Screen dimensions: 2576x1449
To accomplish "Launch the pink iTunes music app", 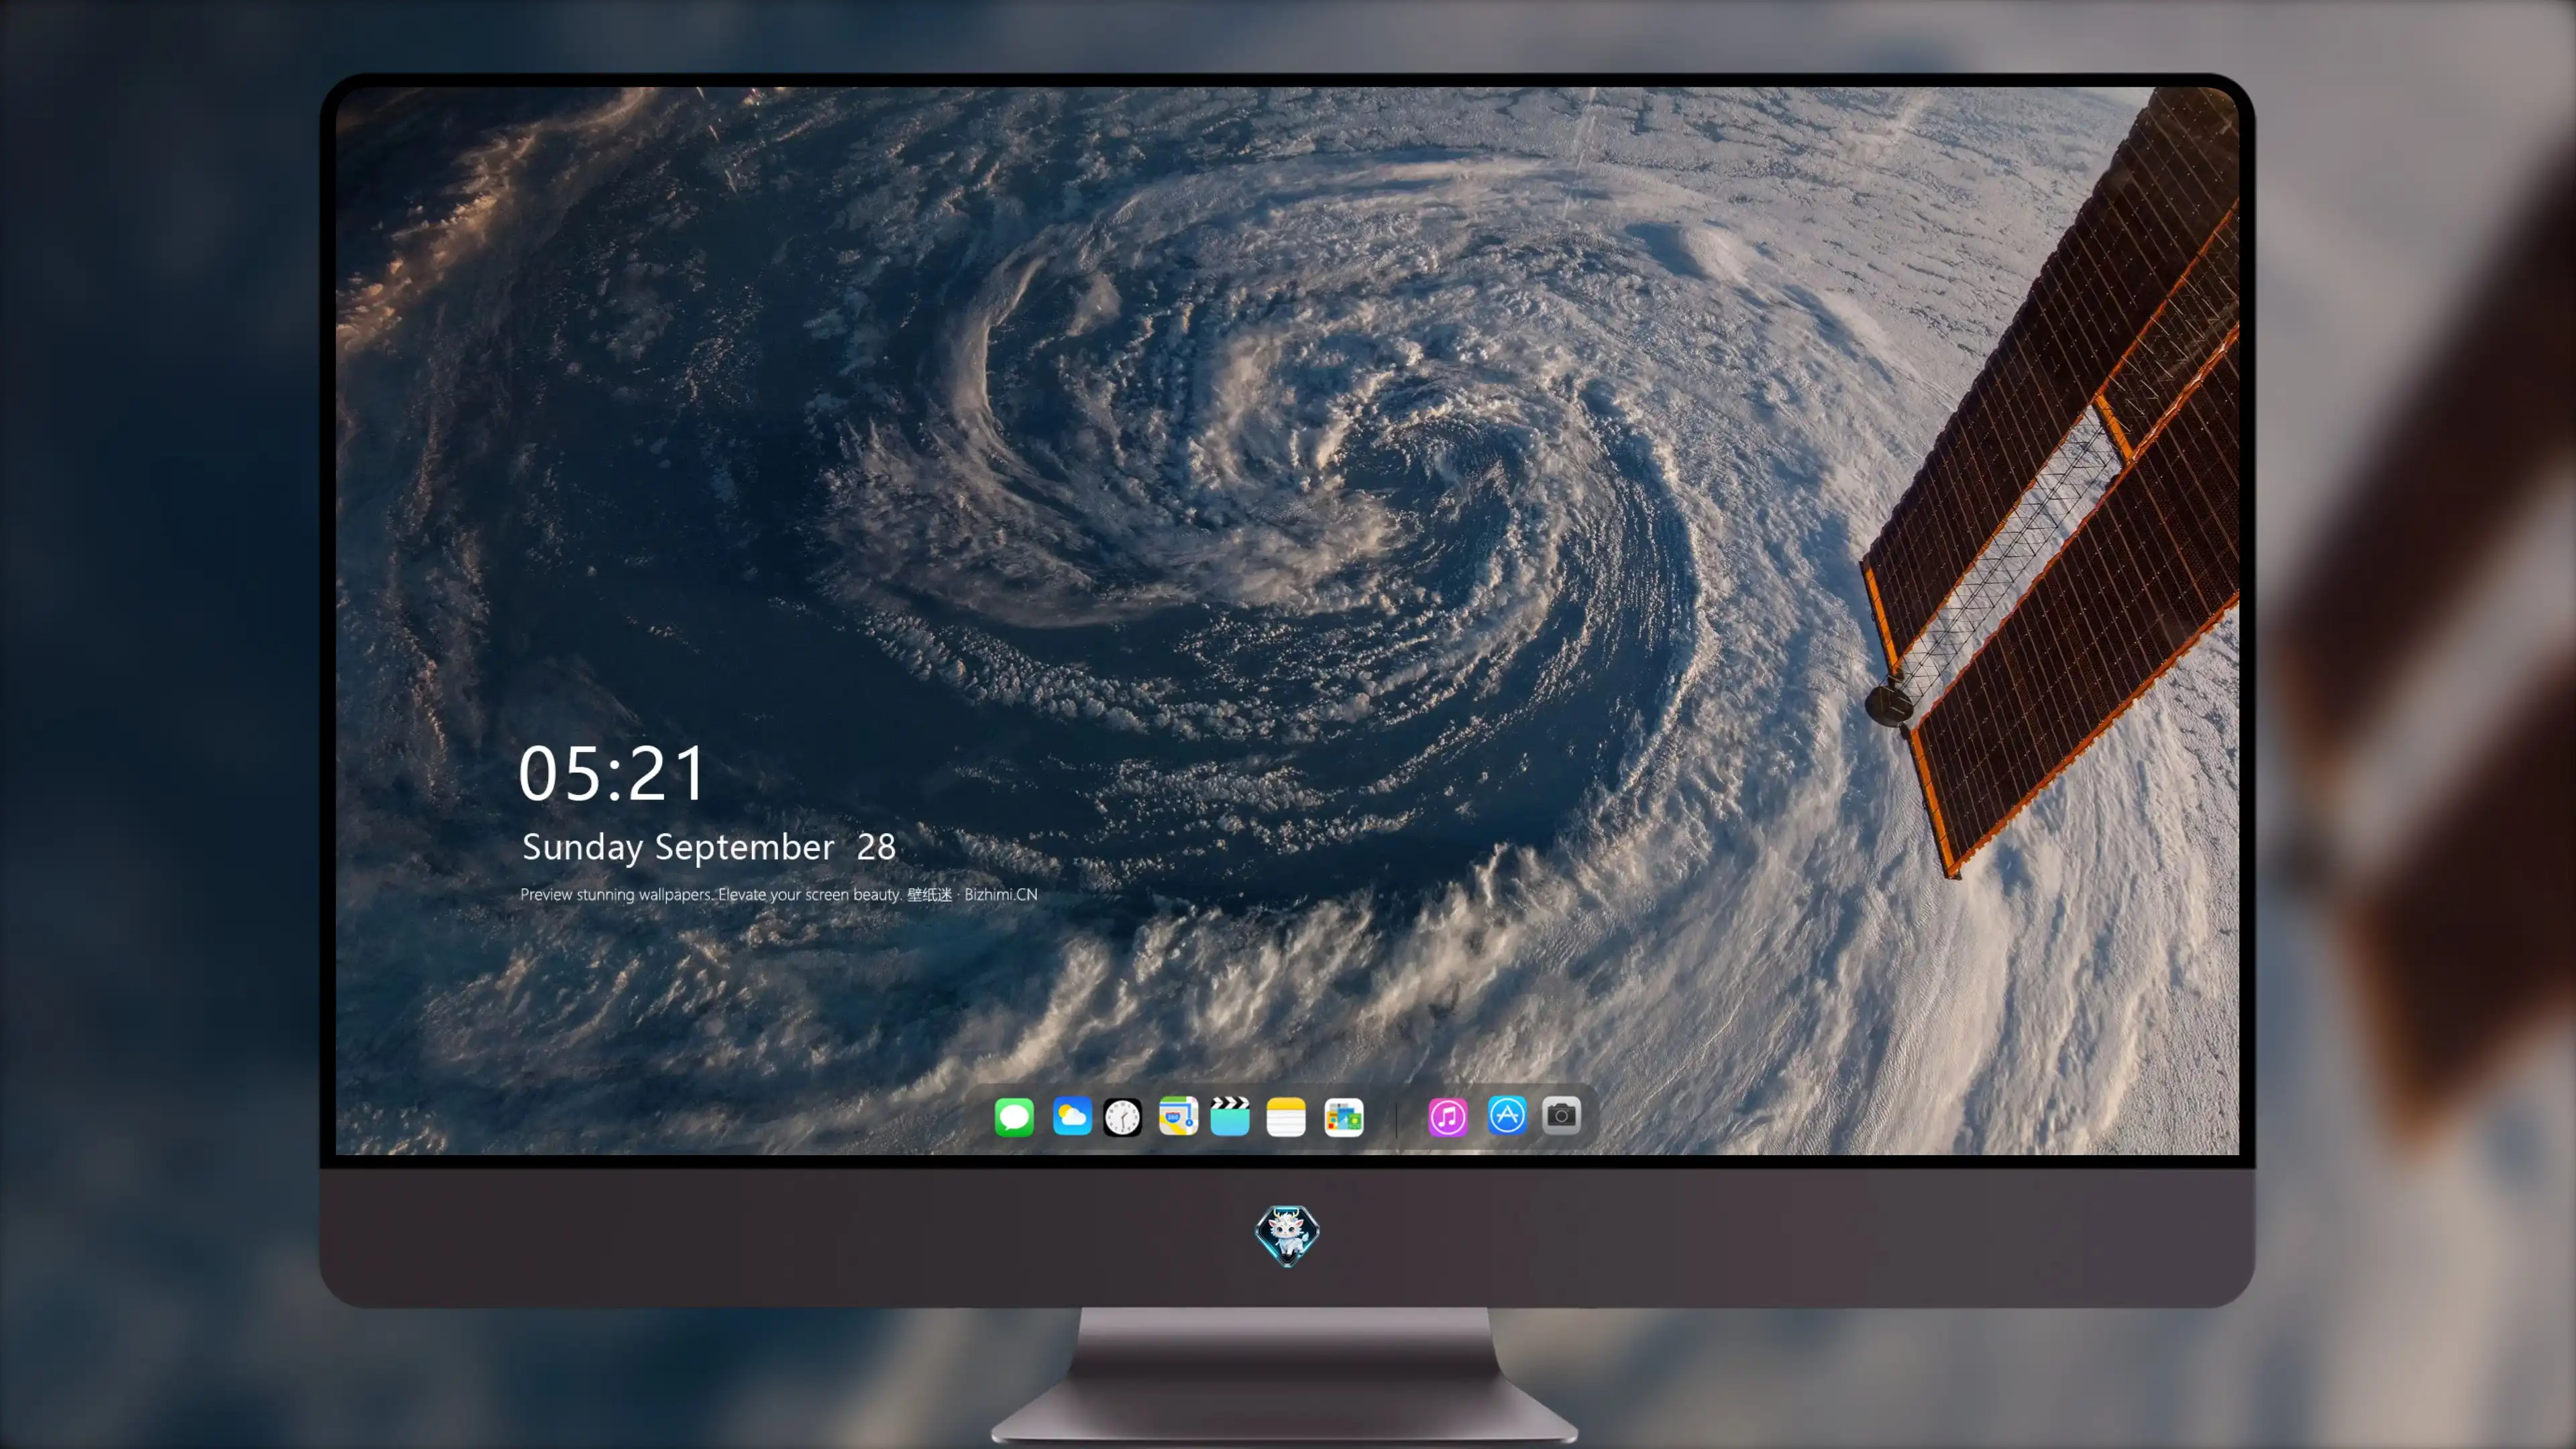I will (1448, 1116).
